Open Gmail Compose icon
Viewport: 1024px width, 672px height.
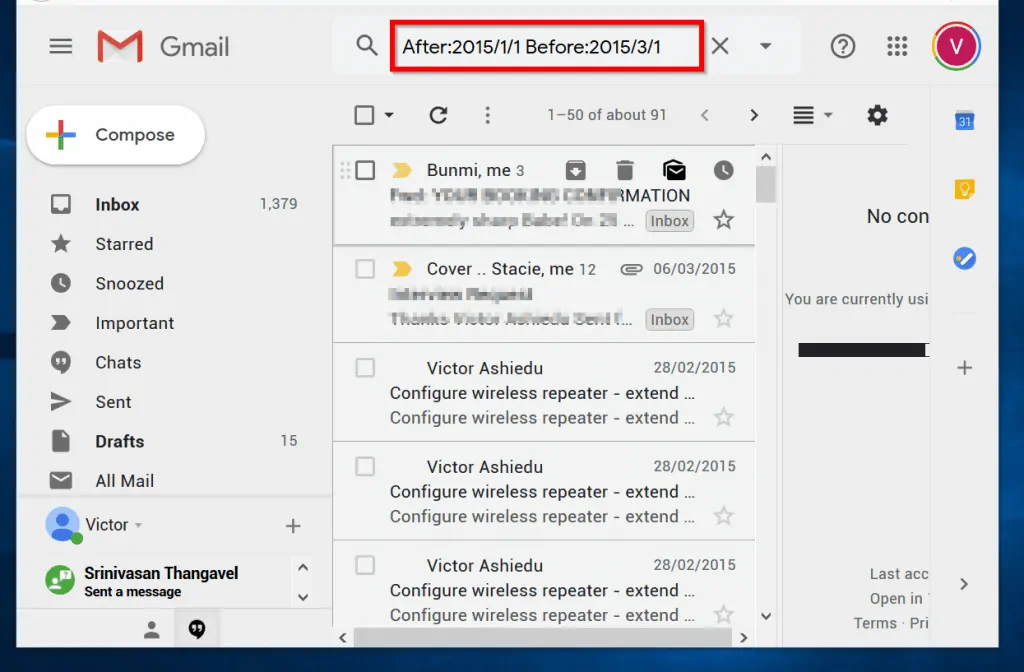coord(61,135)
